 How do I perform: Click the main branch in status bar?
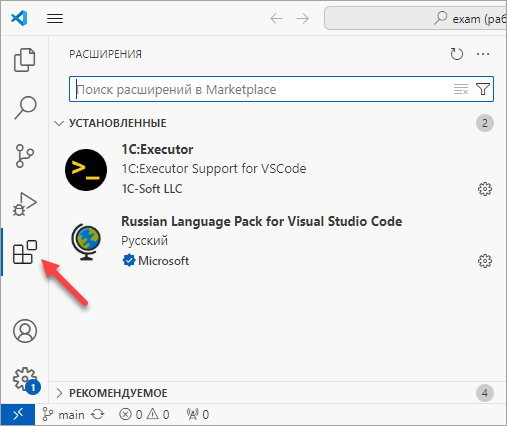[x=63, y=415]
